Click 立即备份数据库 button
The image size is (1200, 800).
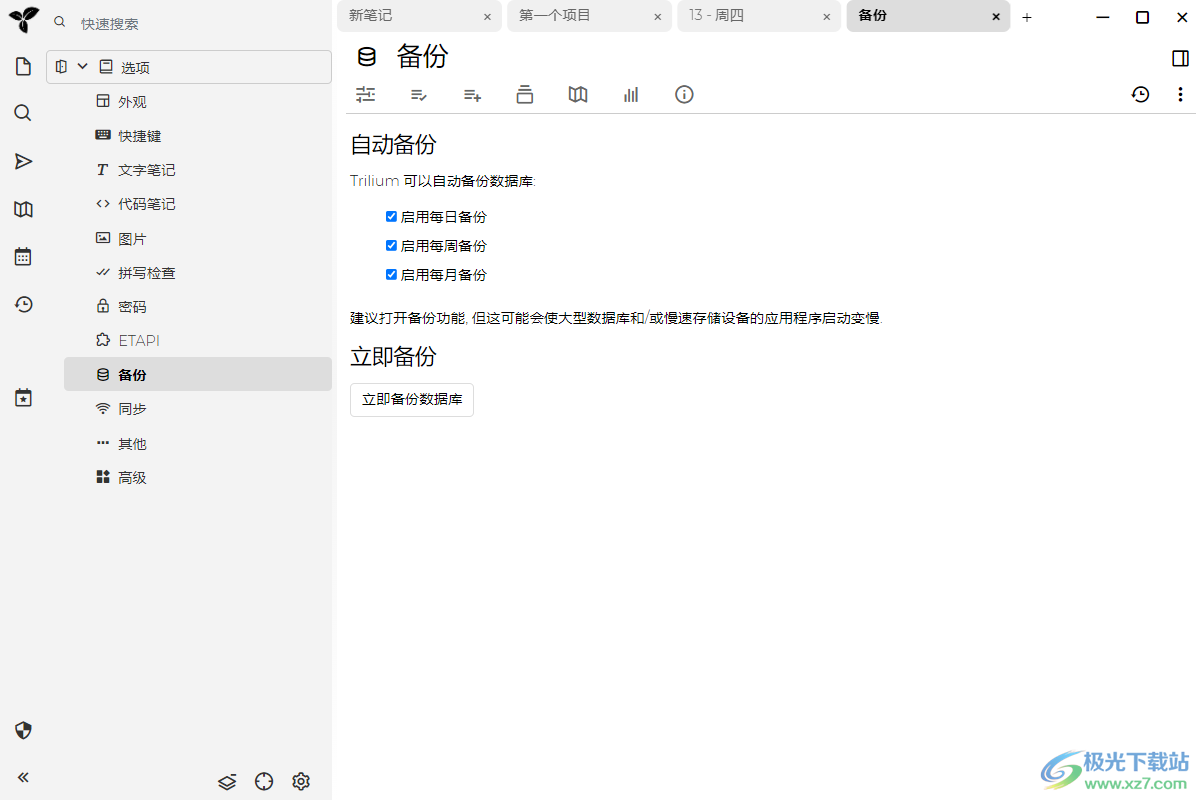coord(412,400)
